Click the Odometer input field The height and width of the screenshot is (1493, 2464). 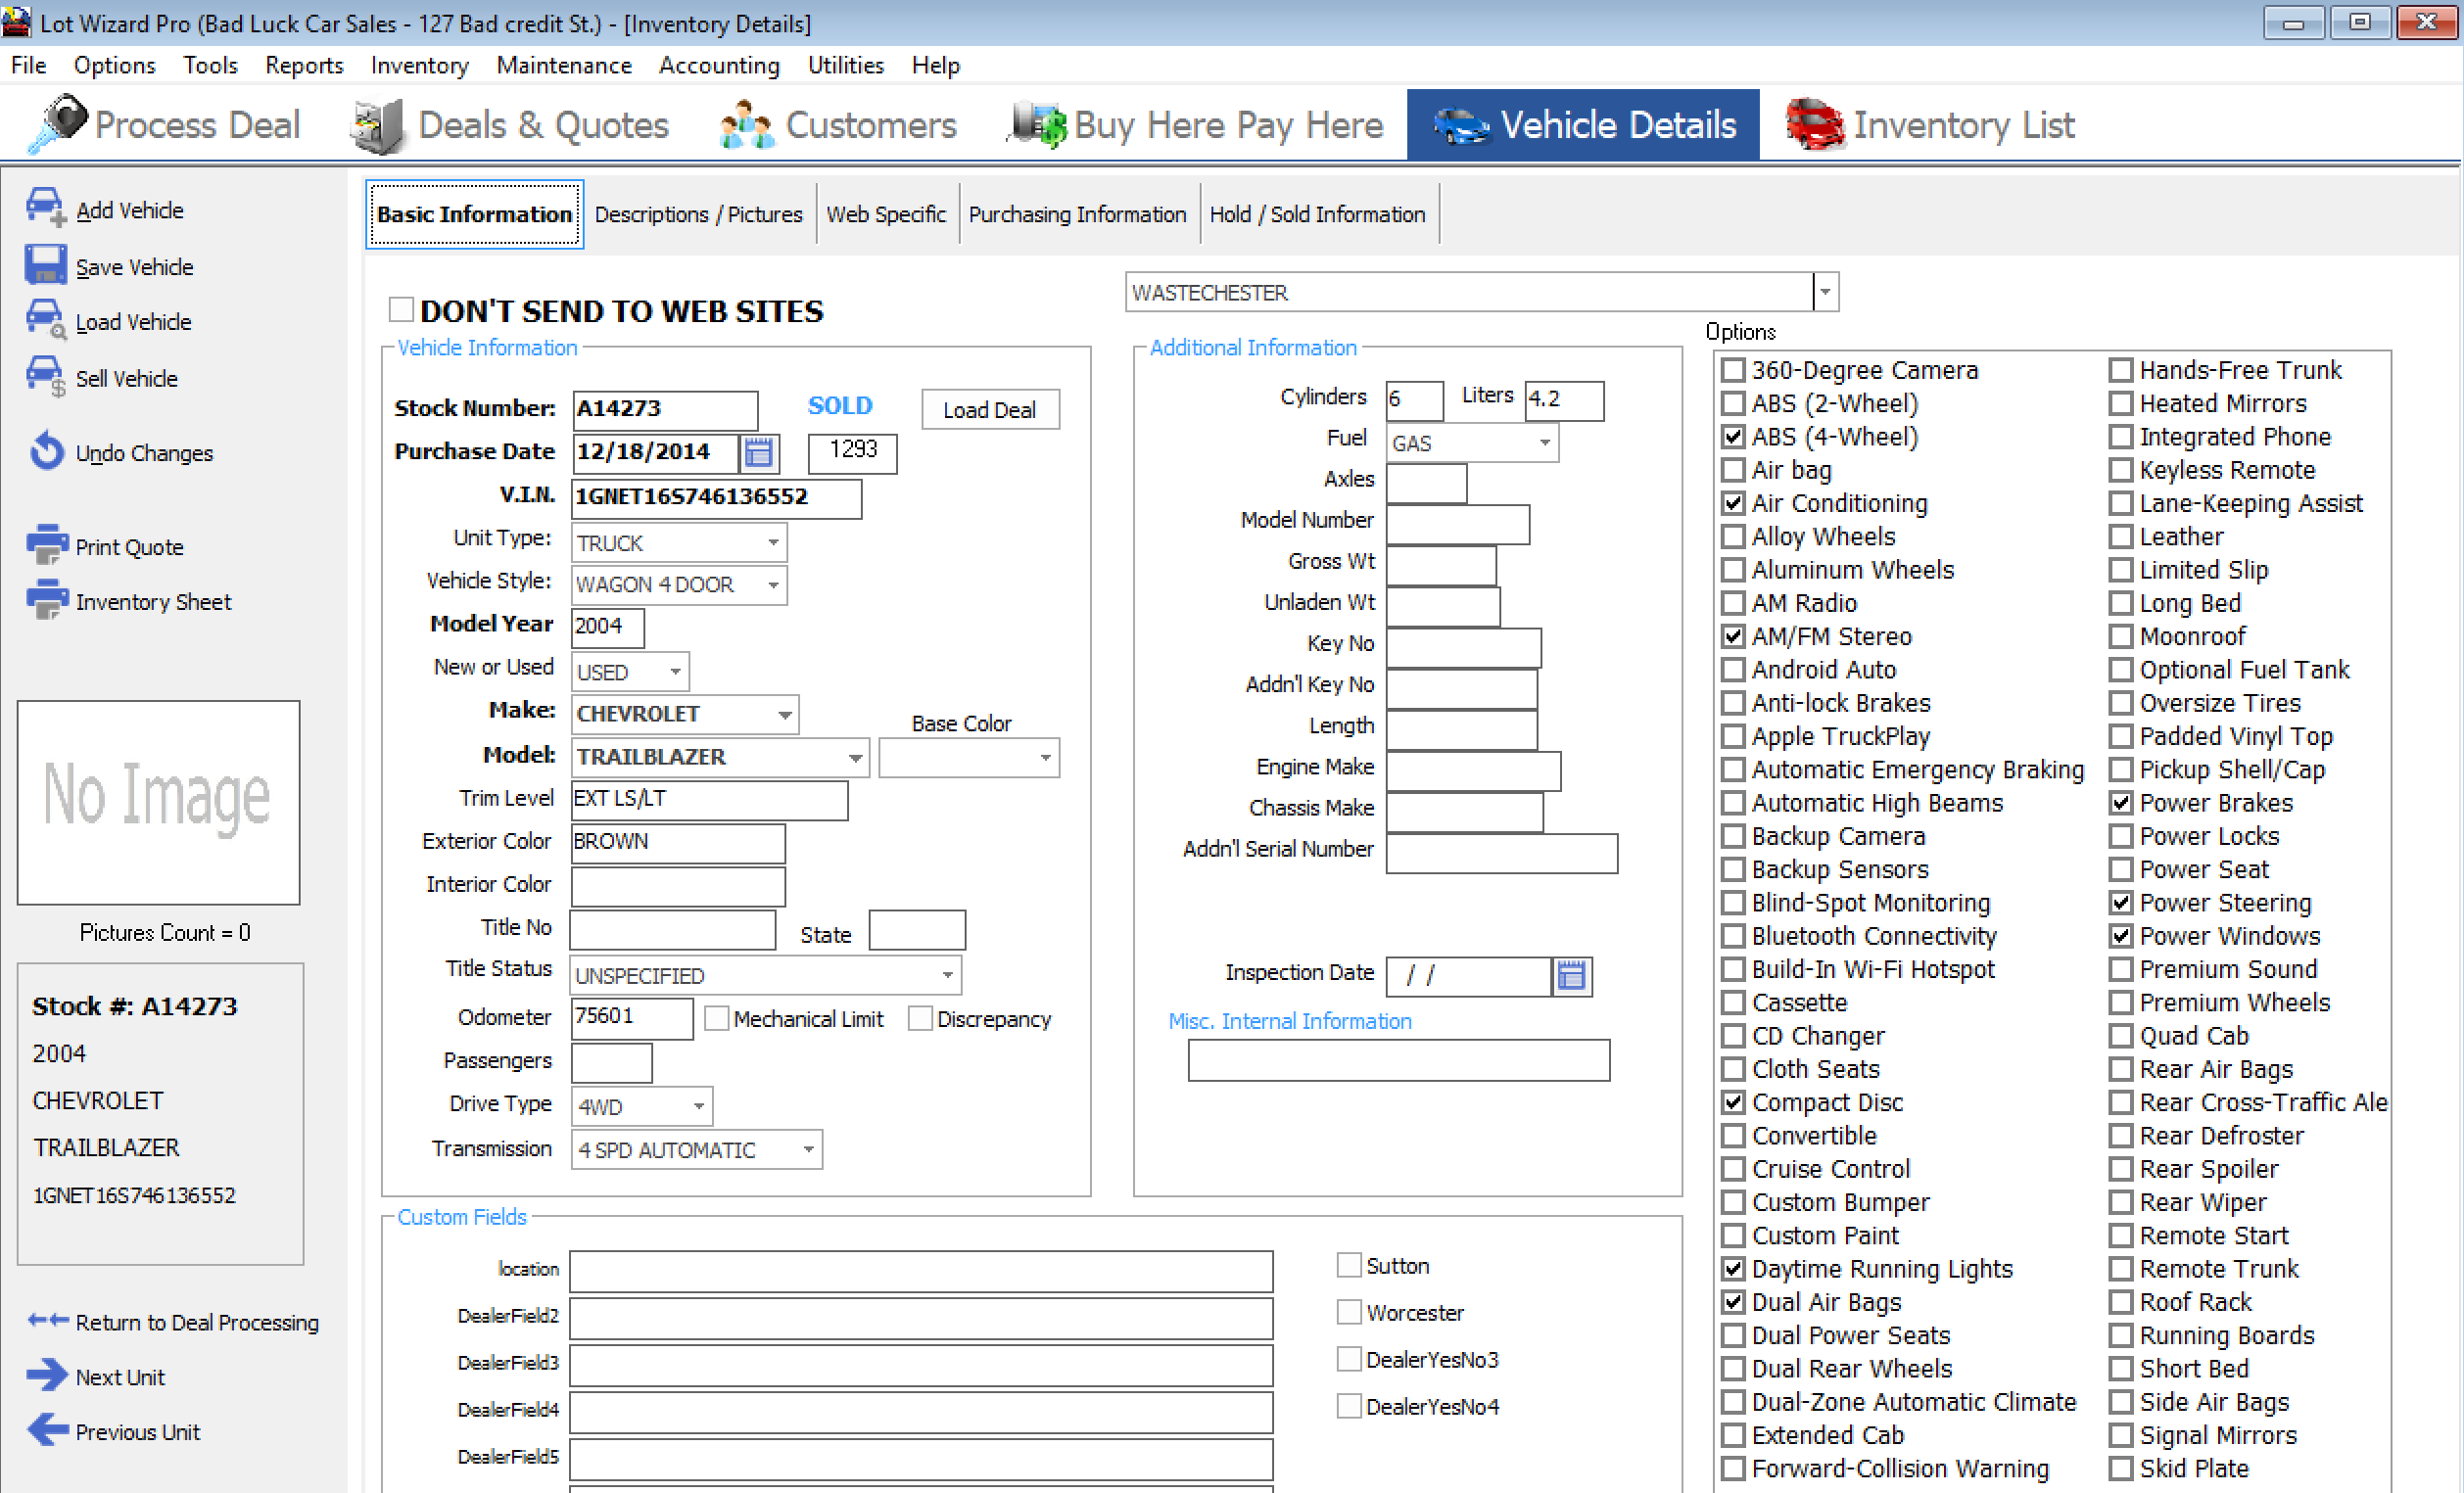click(x=630, y=1017)
